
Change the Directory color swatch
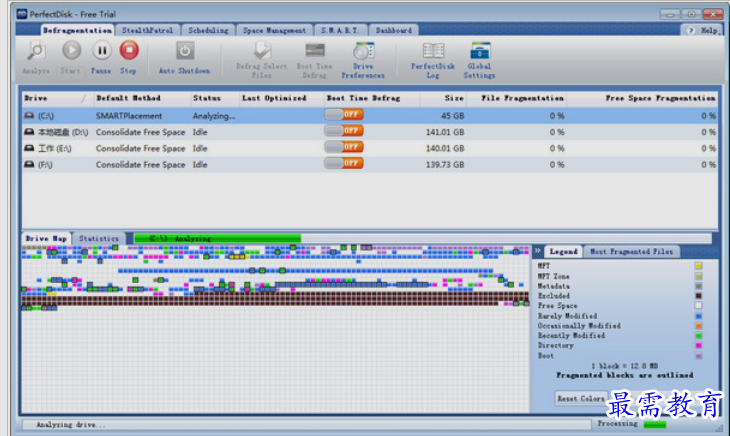pyautogui.click(x=698, y=345)
